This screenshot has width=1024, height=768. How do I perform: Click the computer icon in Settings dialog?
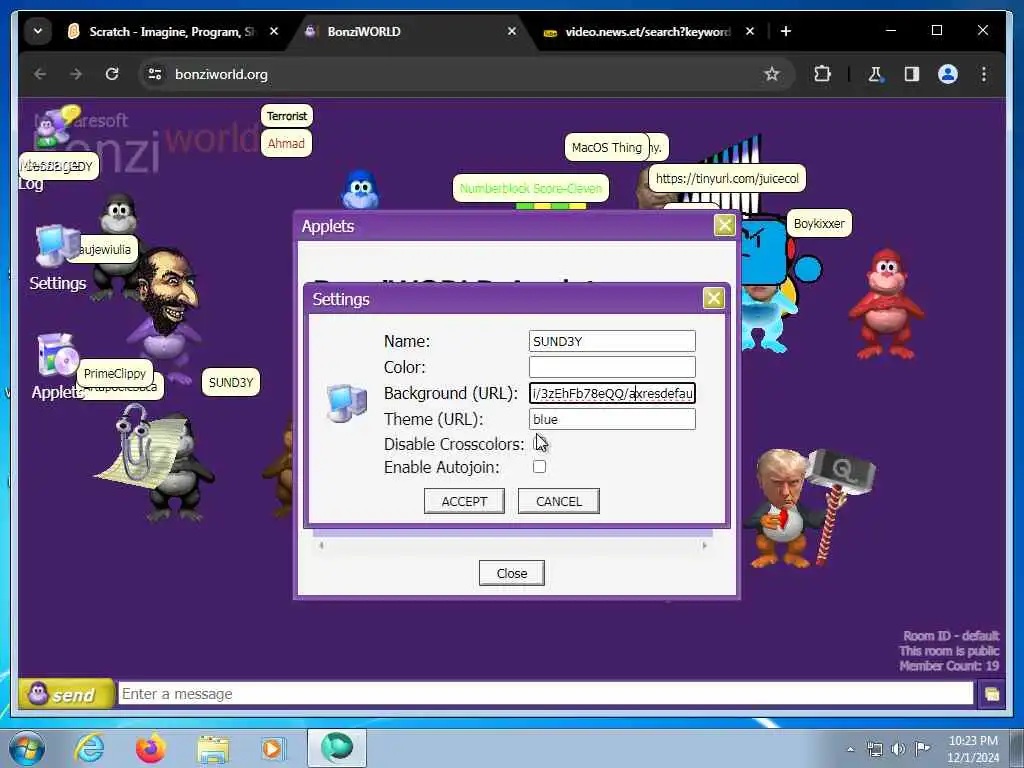coord(347,404)
